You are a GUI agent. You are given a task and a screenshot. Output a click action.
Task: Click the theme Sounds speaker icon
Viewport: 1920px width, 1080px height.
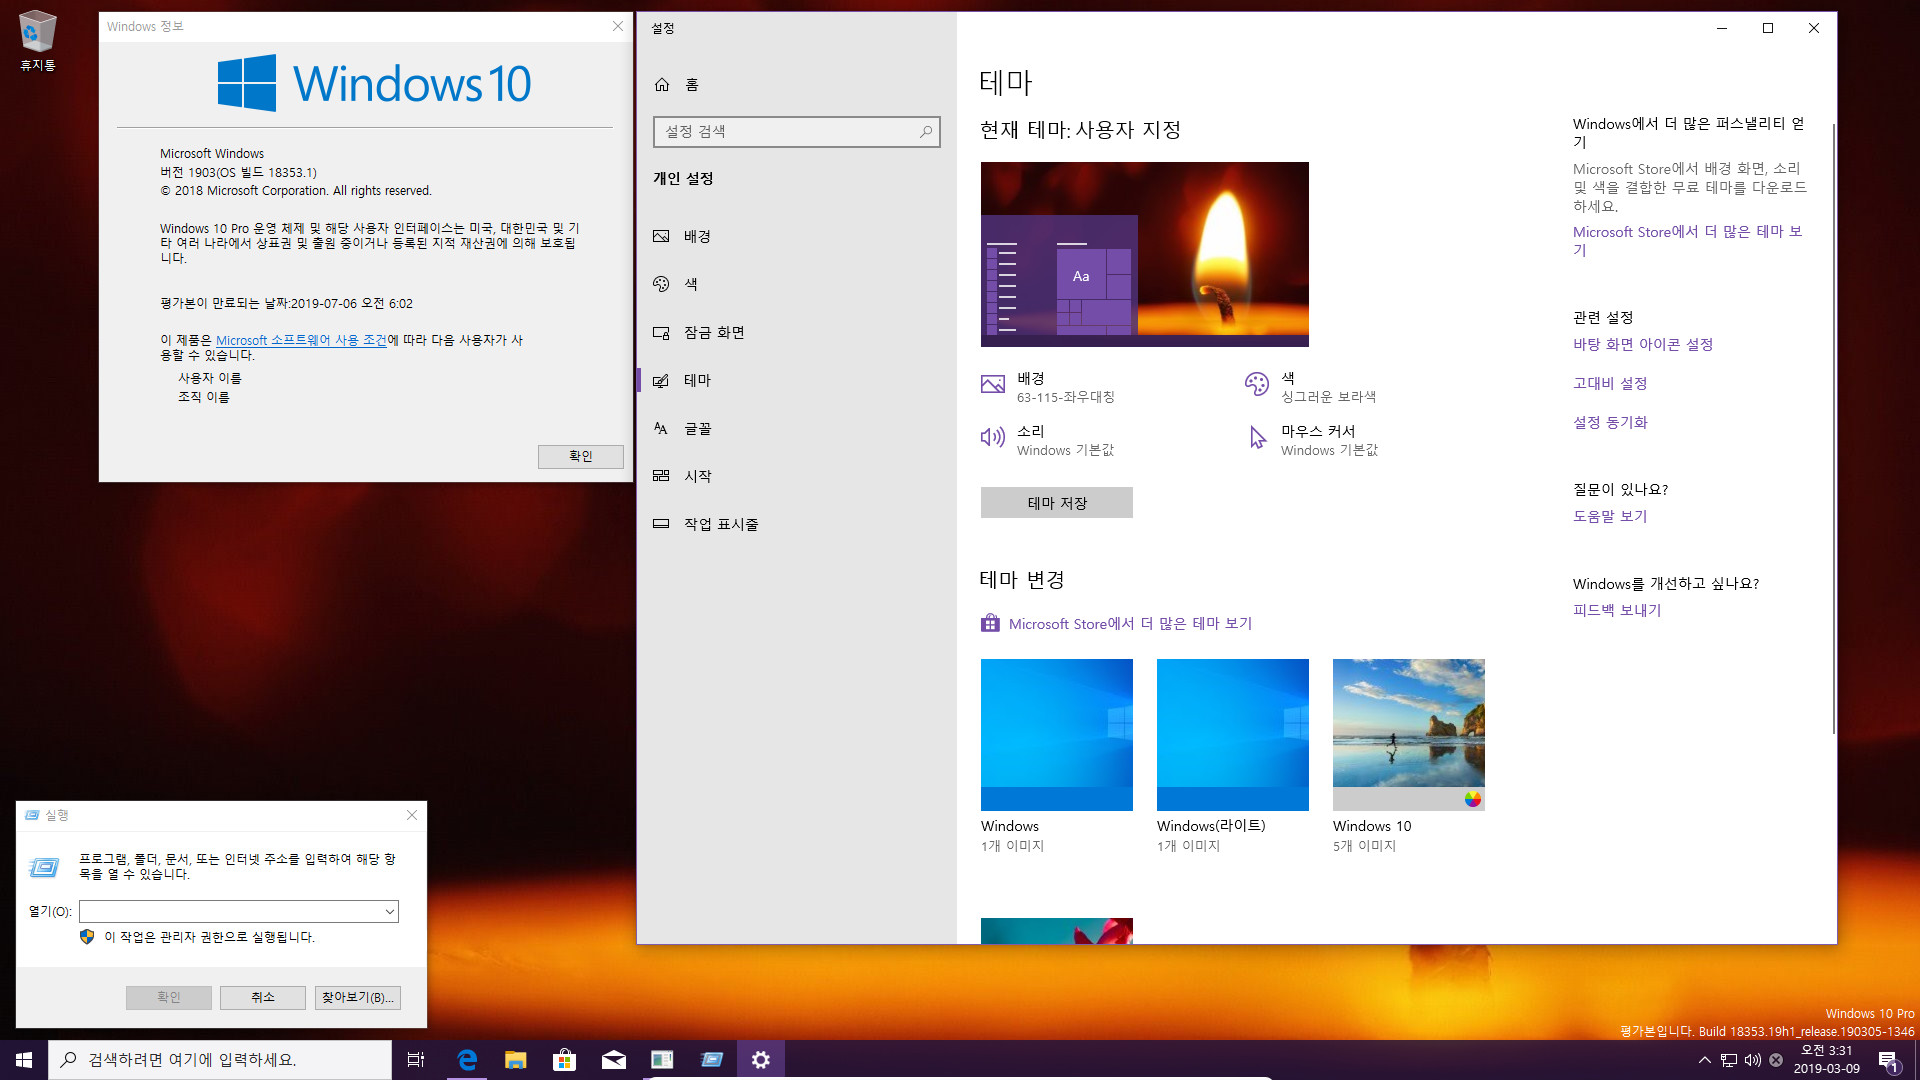(x=993, y=438)
